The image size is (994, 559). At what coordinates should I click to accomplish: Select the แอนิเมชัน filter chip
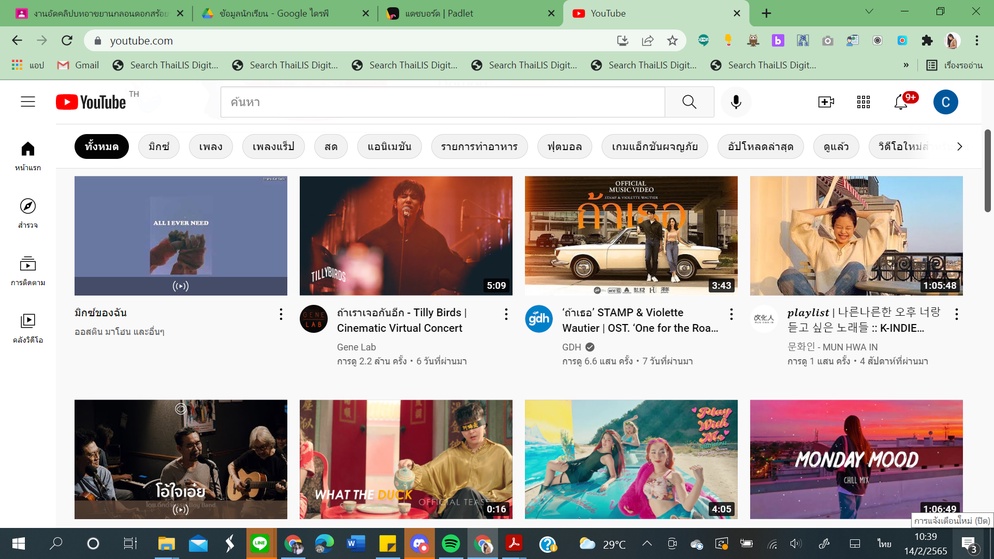click(x=389, y=146)
